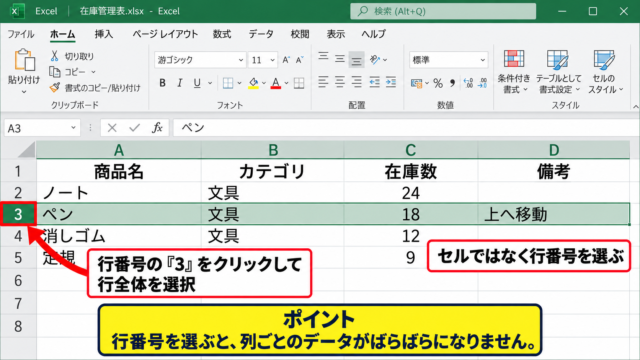Apply red font color A

click(276, 83)
